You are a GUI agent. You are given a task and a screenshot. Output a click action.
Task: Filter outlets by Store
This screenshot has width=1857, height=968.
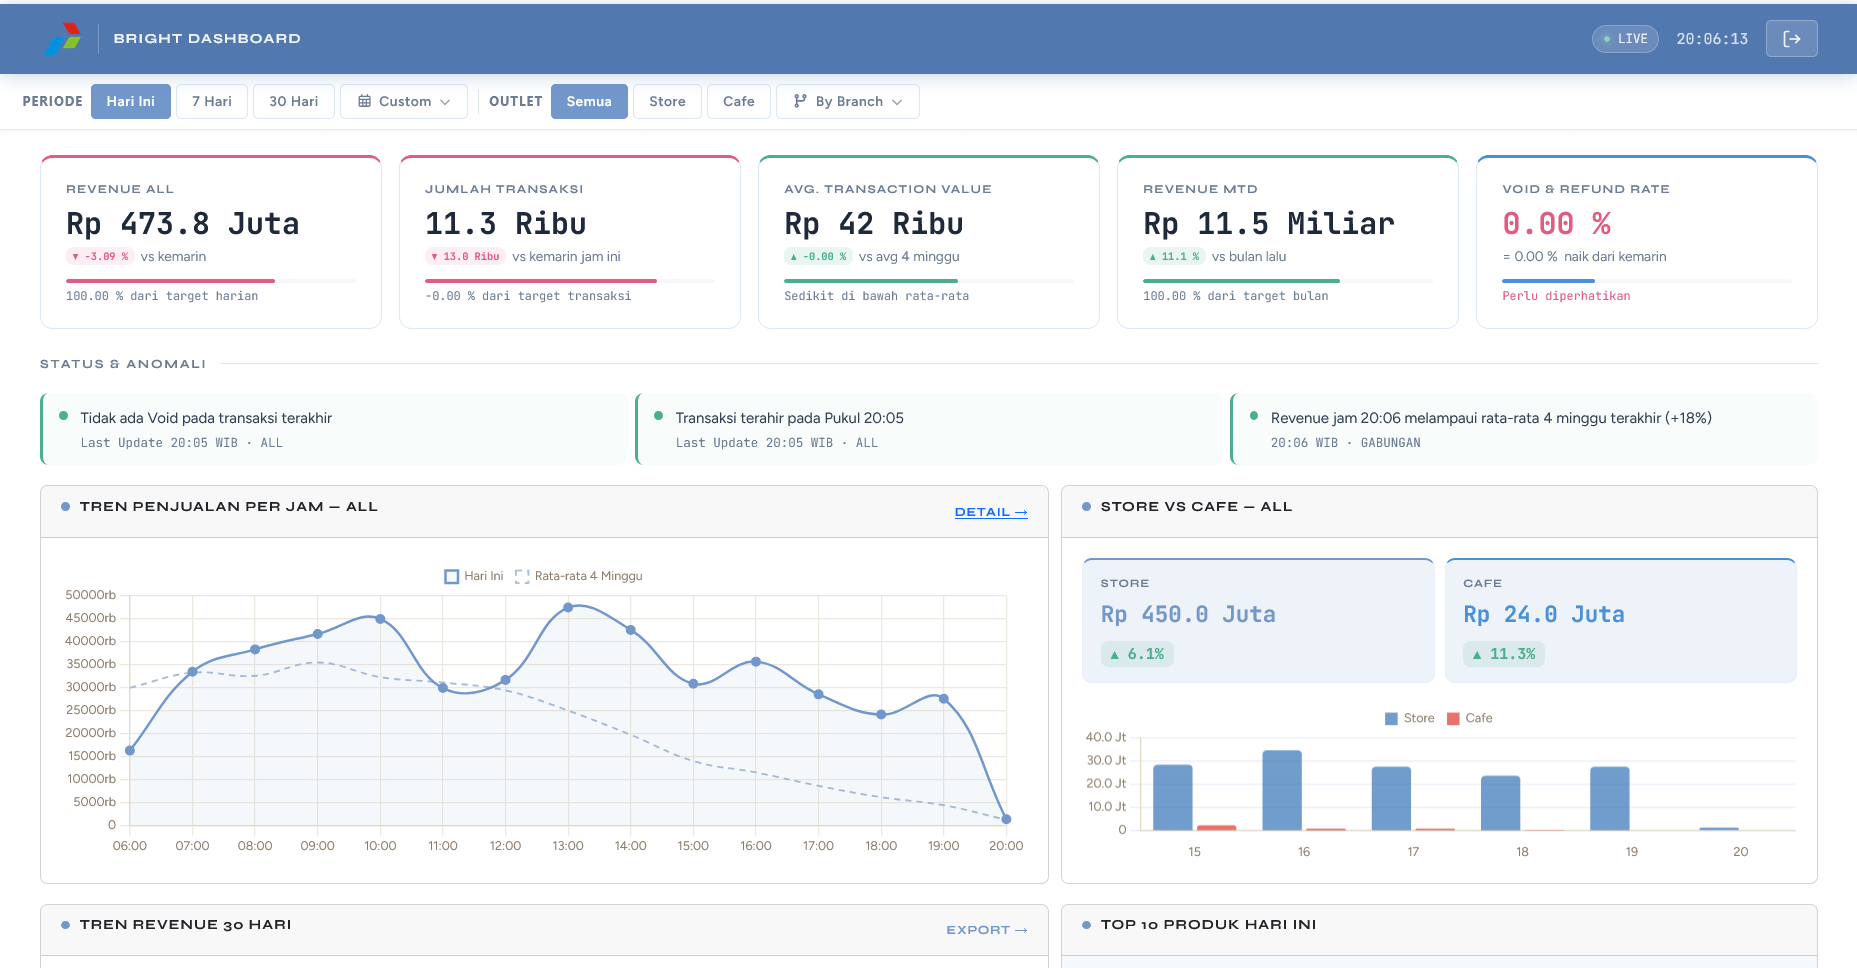pos(667,101)
